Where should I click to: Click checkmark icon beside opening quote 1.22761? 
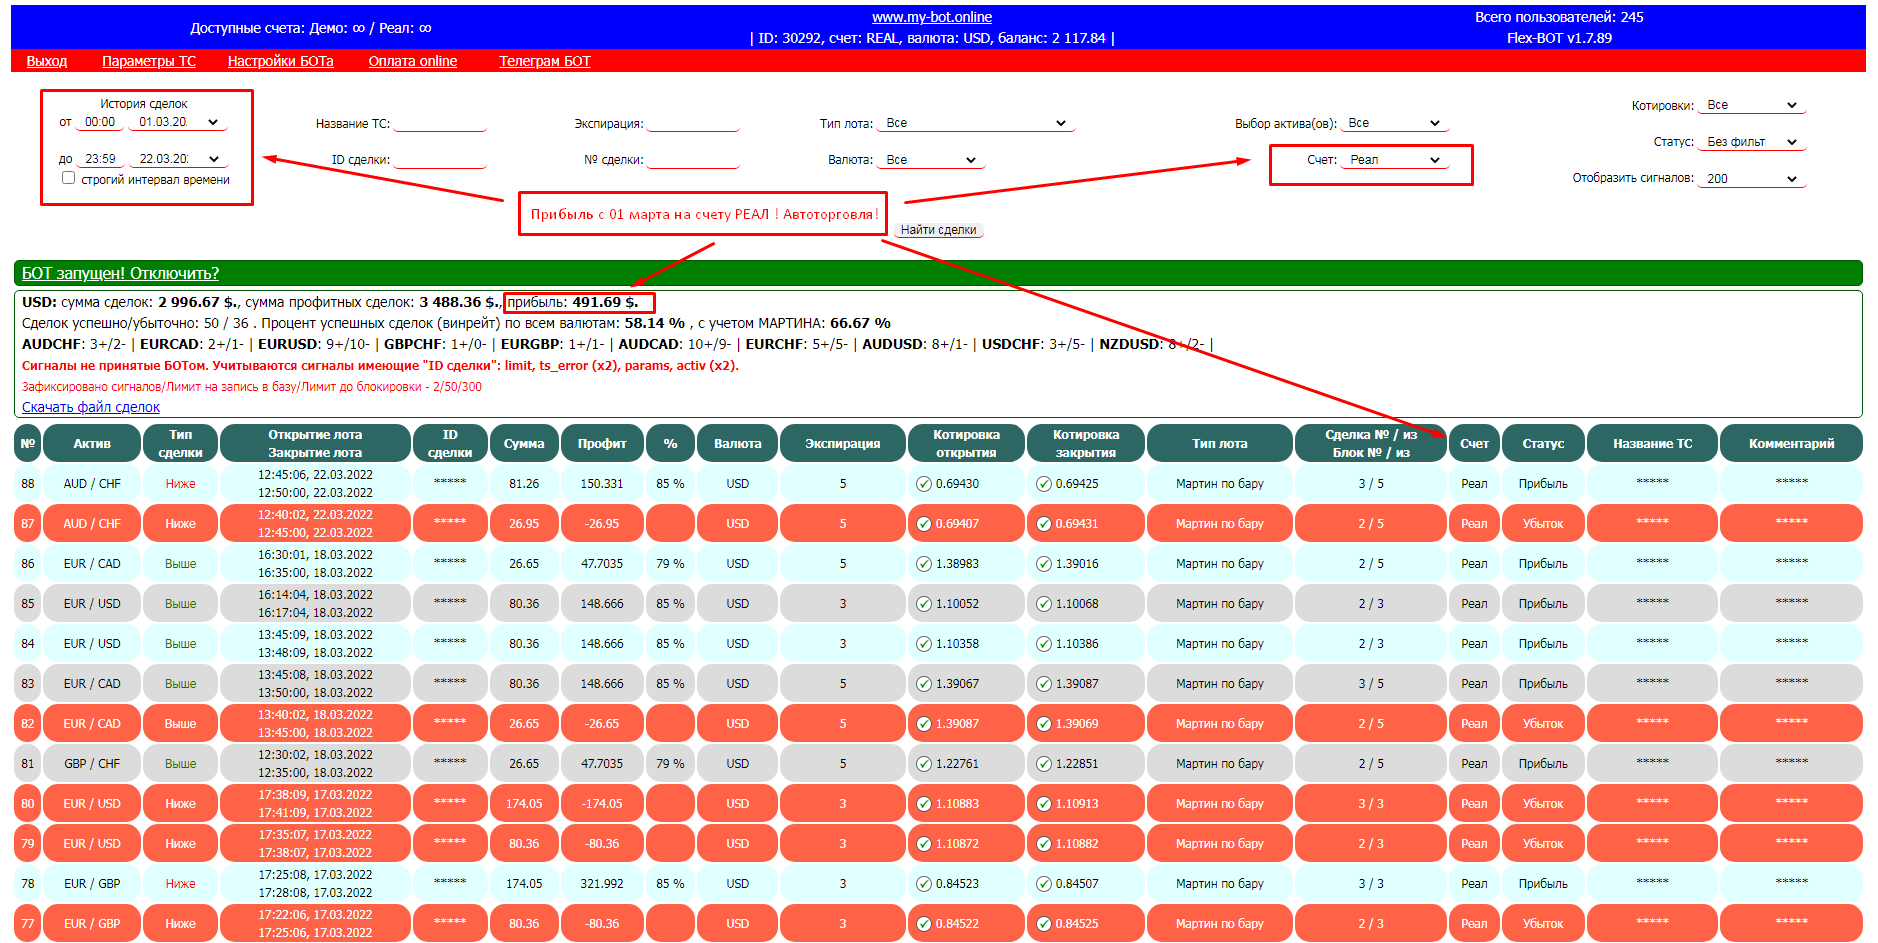924,764
